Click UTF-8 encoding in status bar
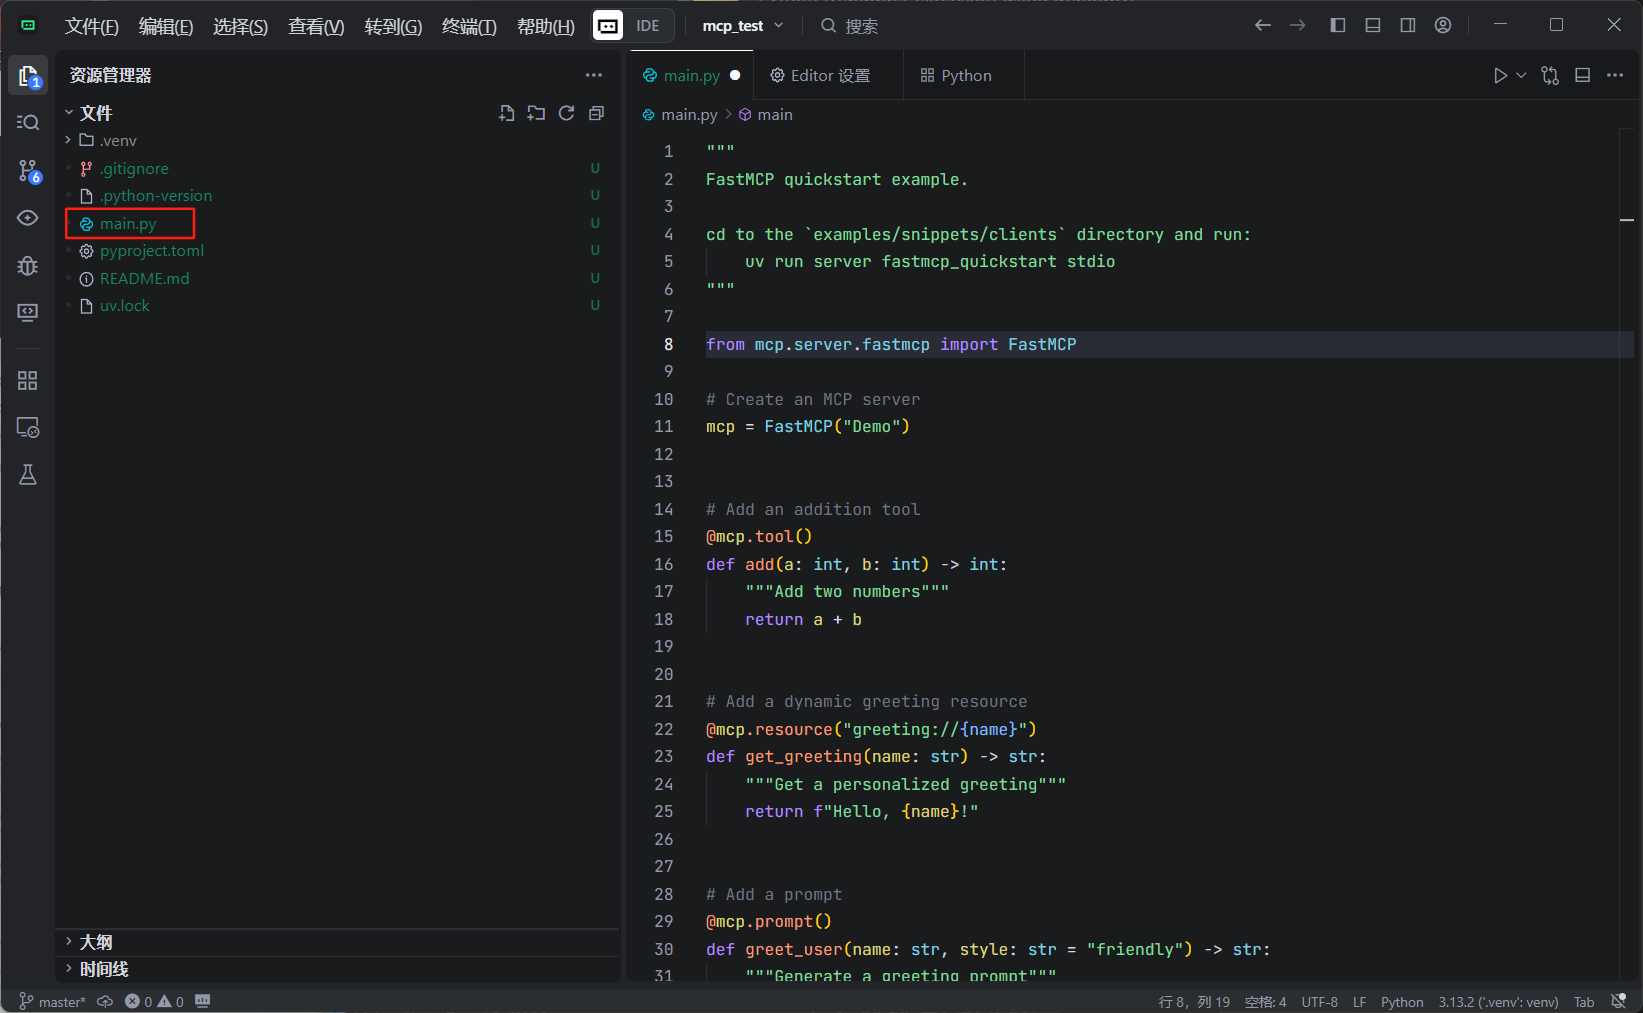 pyautogui.click(x=1319, y=1002)
